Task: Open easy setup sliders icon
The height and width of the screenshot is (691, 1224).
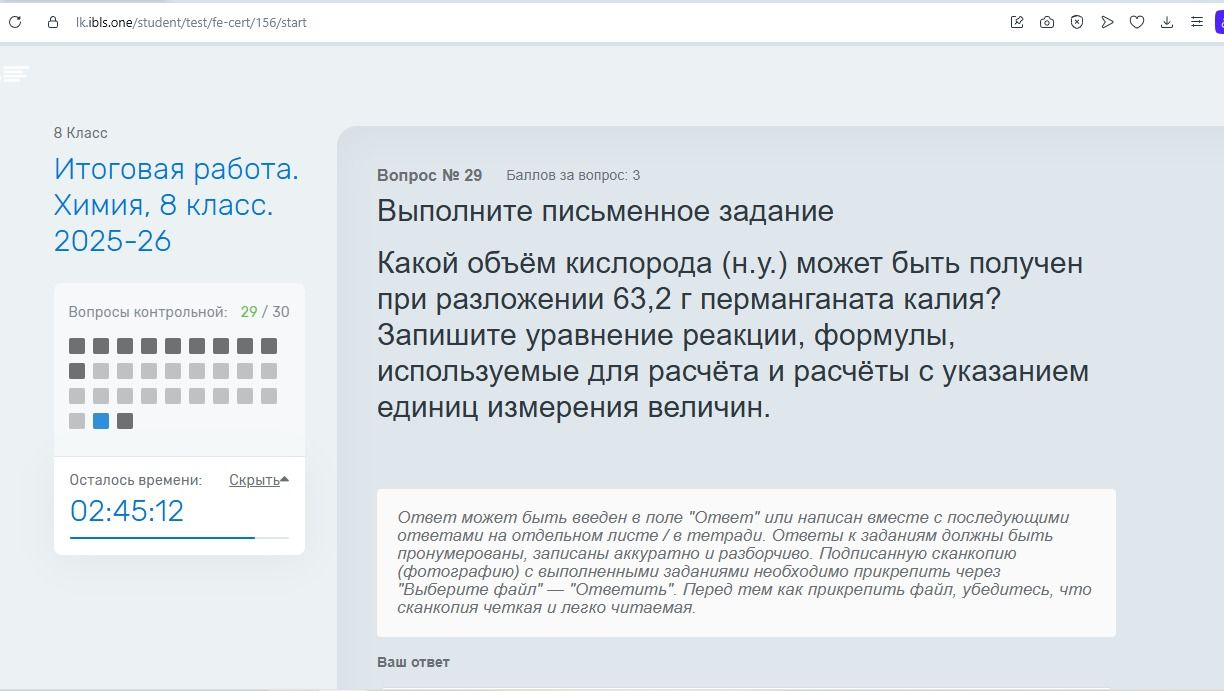Action: click(1197, 22)
